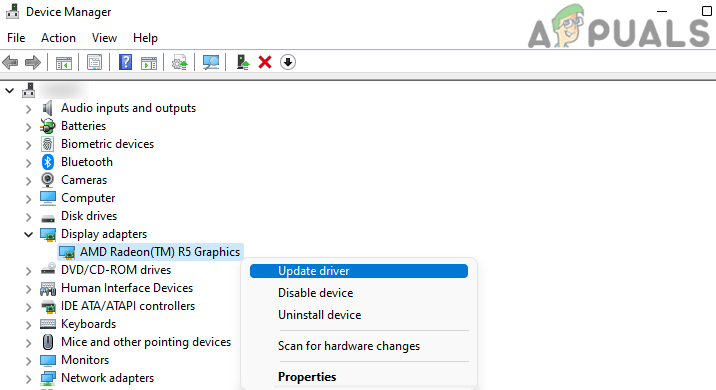Collapse the Display adapters category
Screen dimensions: 716x390
pyautogui.click(x=28, y=234)
